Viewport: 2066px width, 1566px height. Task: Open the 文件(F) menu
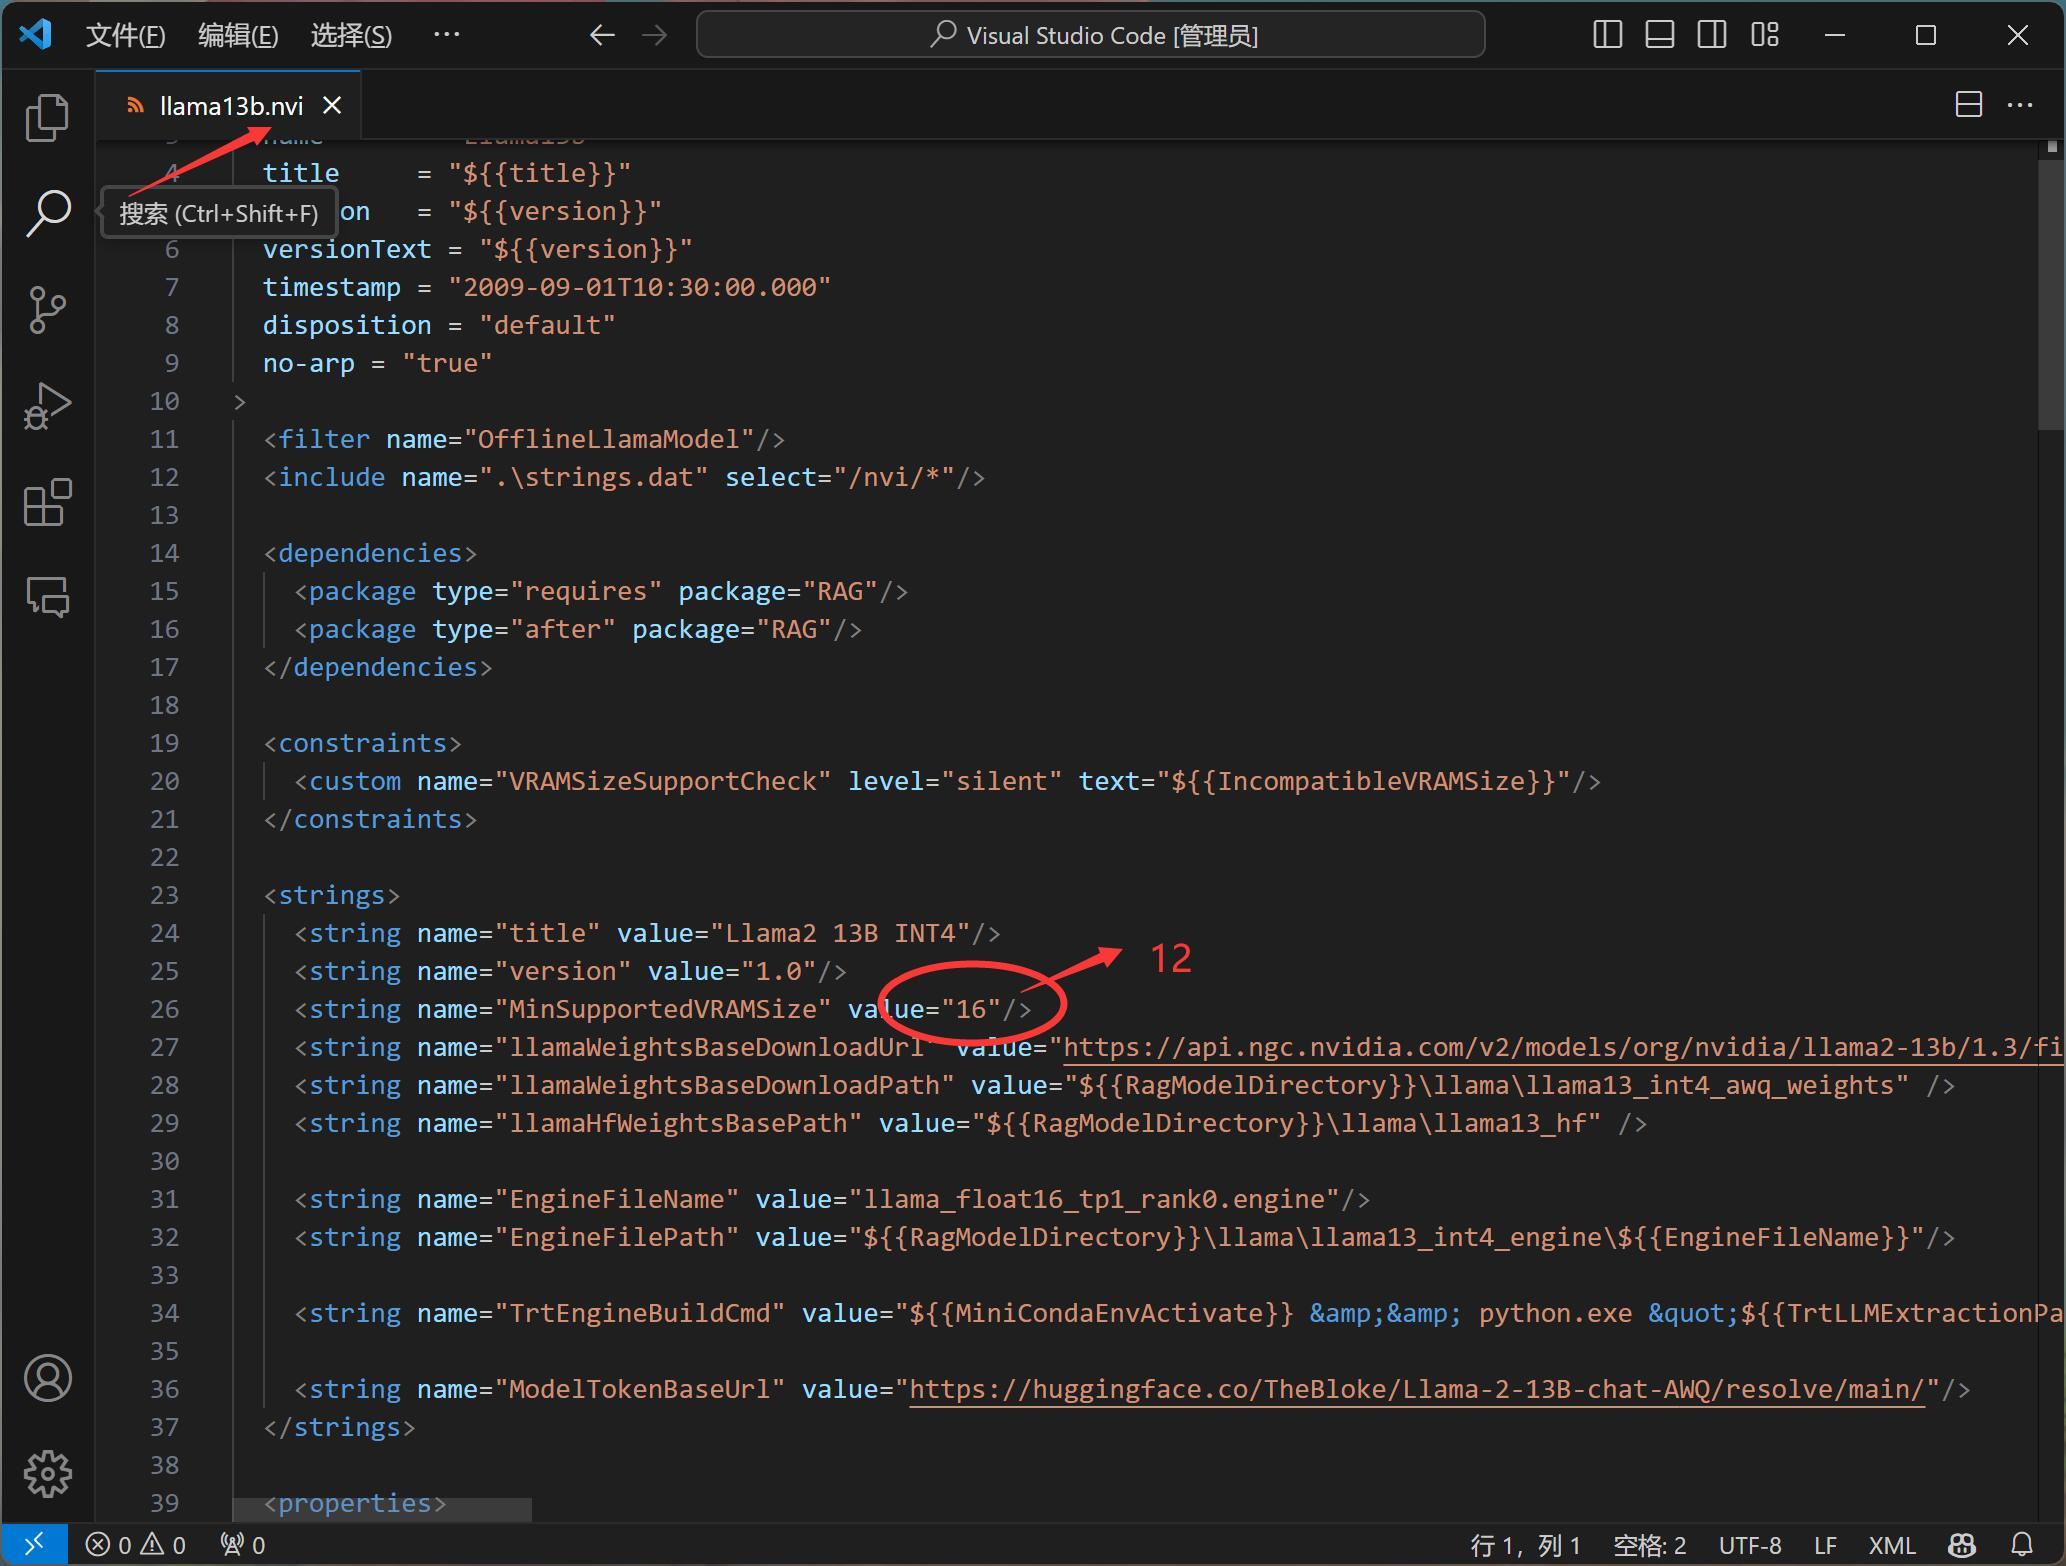click(x=125, y=36)
